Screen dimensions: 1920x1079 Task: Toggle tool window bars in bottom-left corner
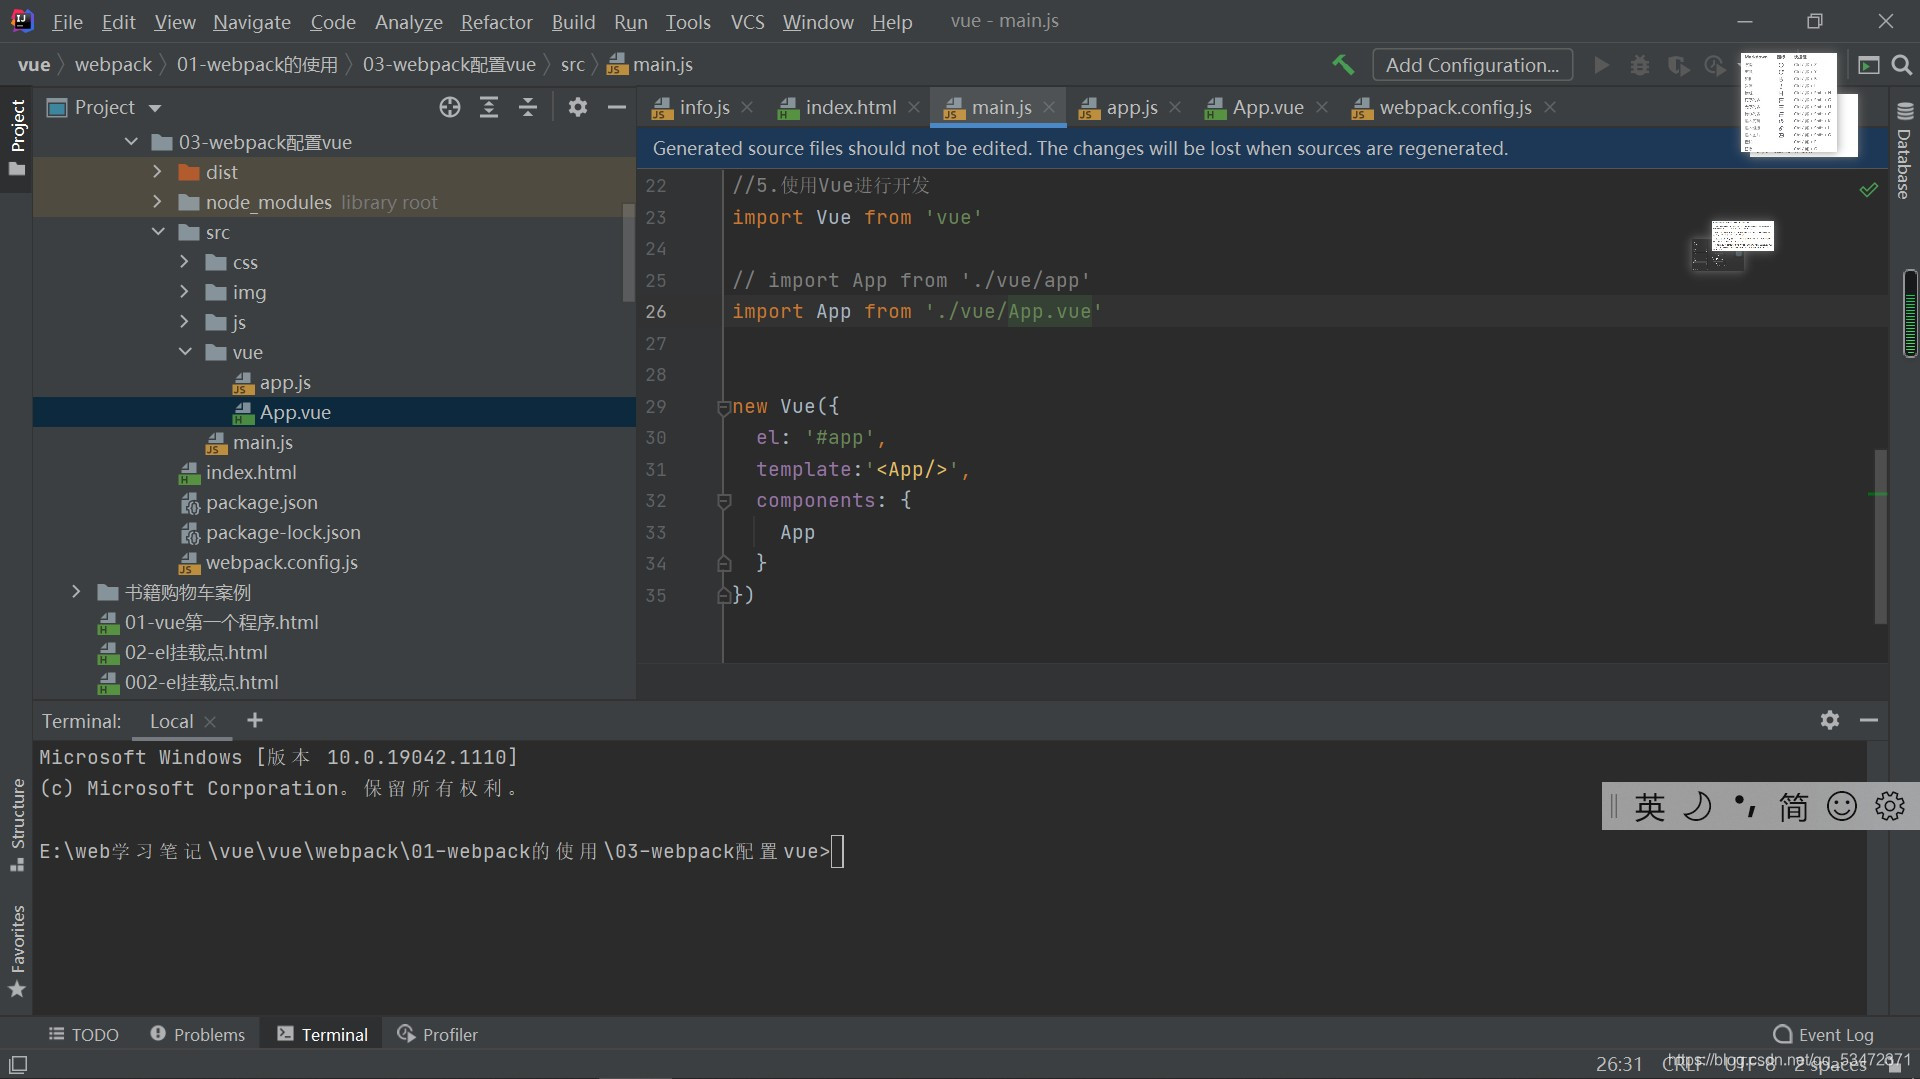[18, 1065]
